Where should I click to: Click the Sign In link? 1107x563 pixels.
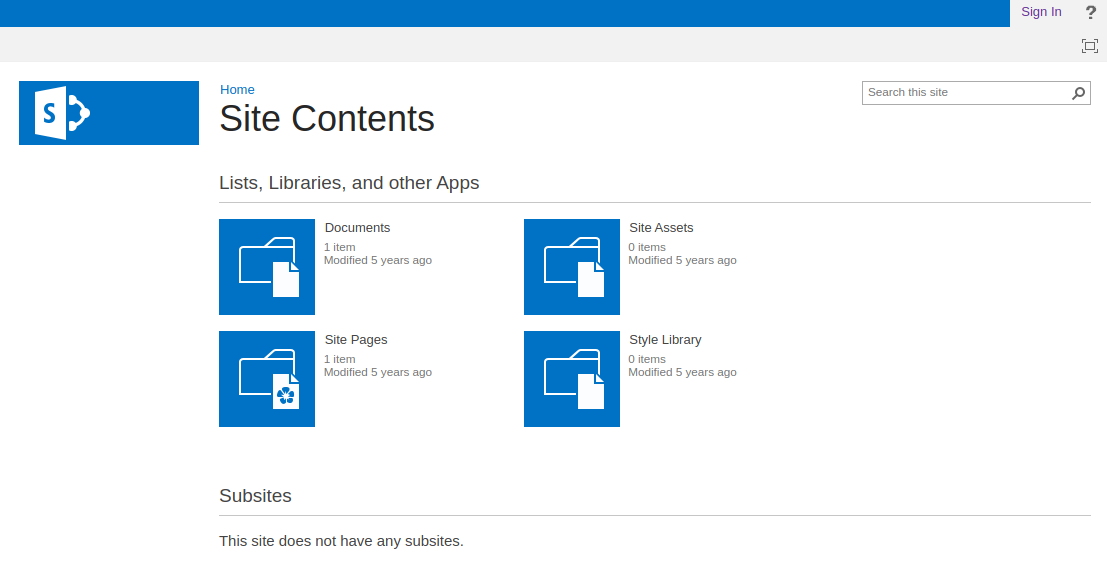(1041, 12)
